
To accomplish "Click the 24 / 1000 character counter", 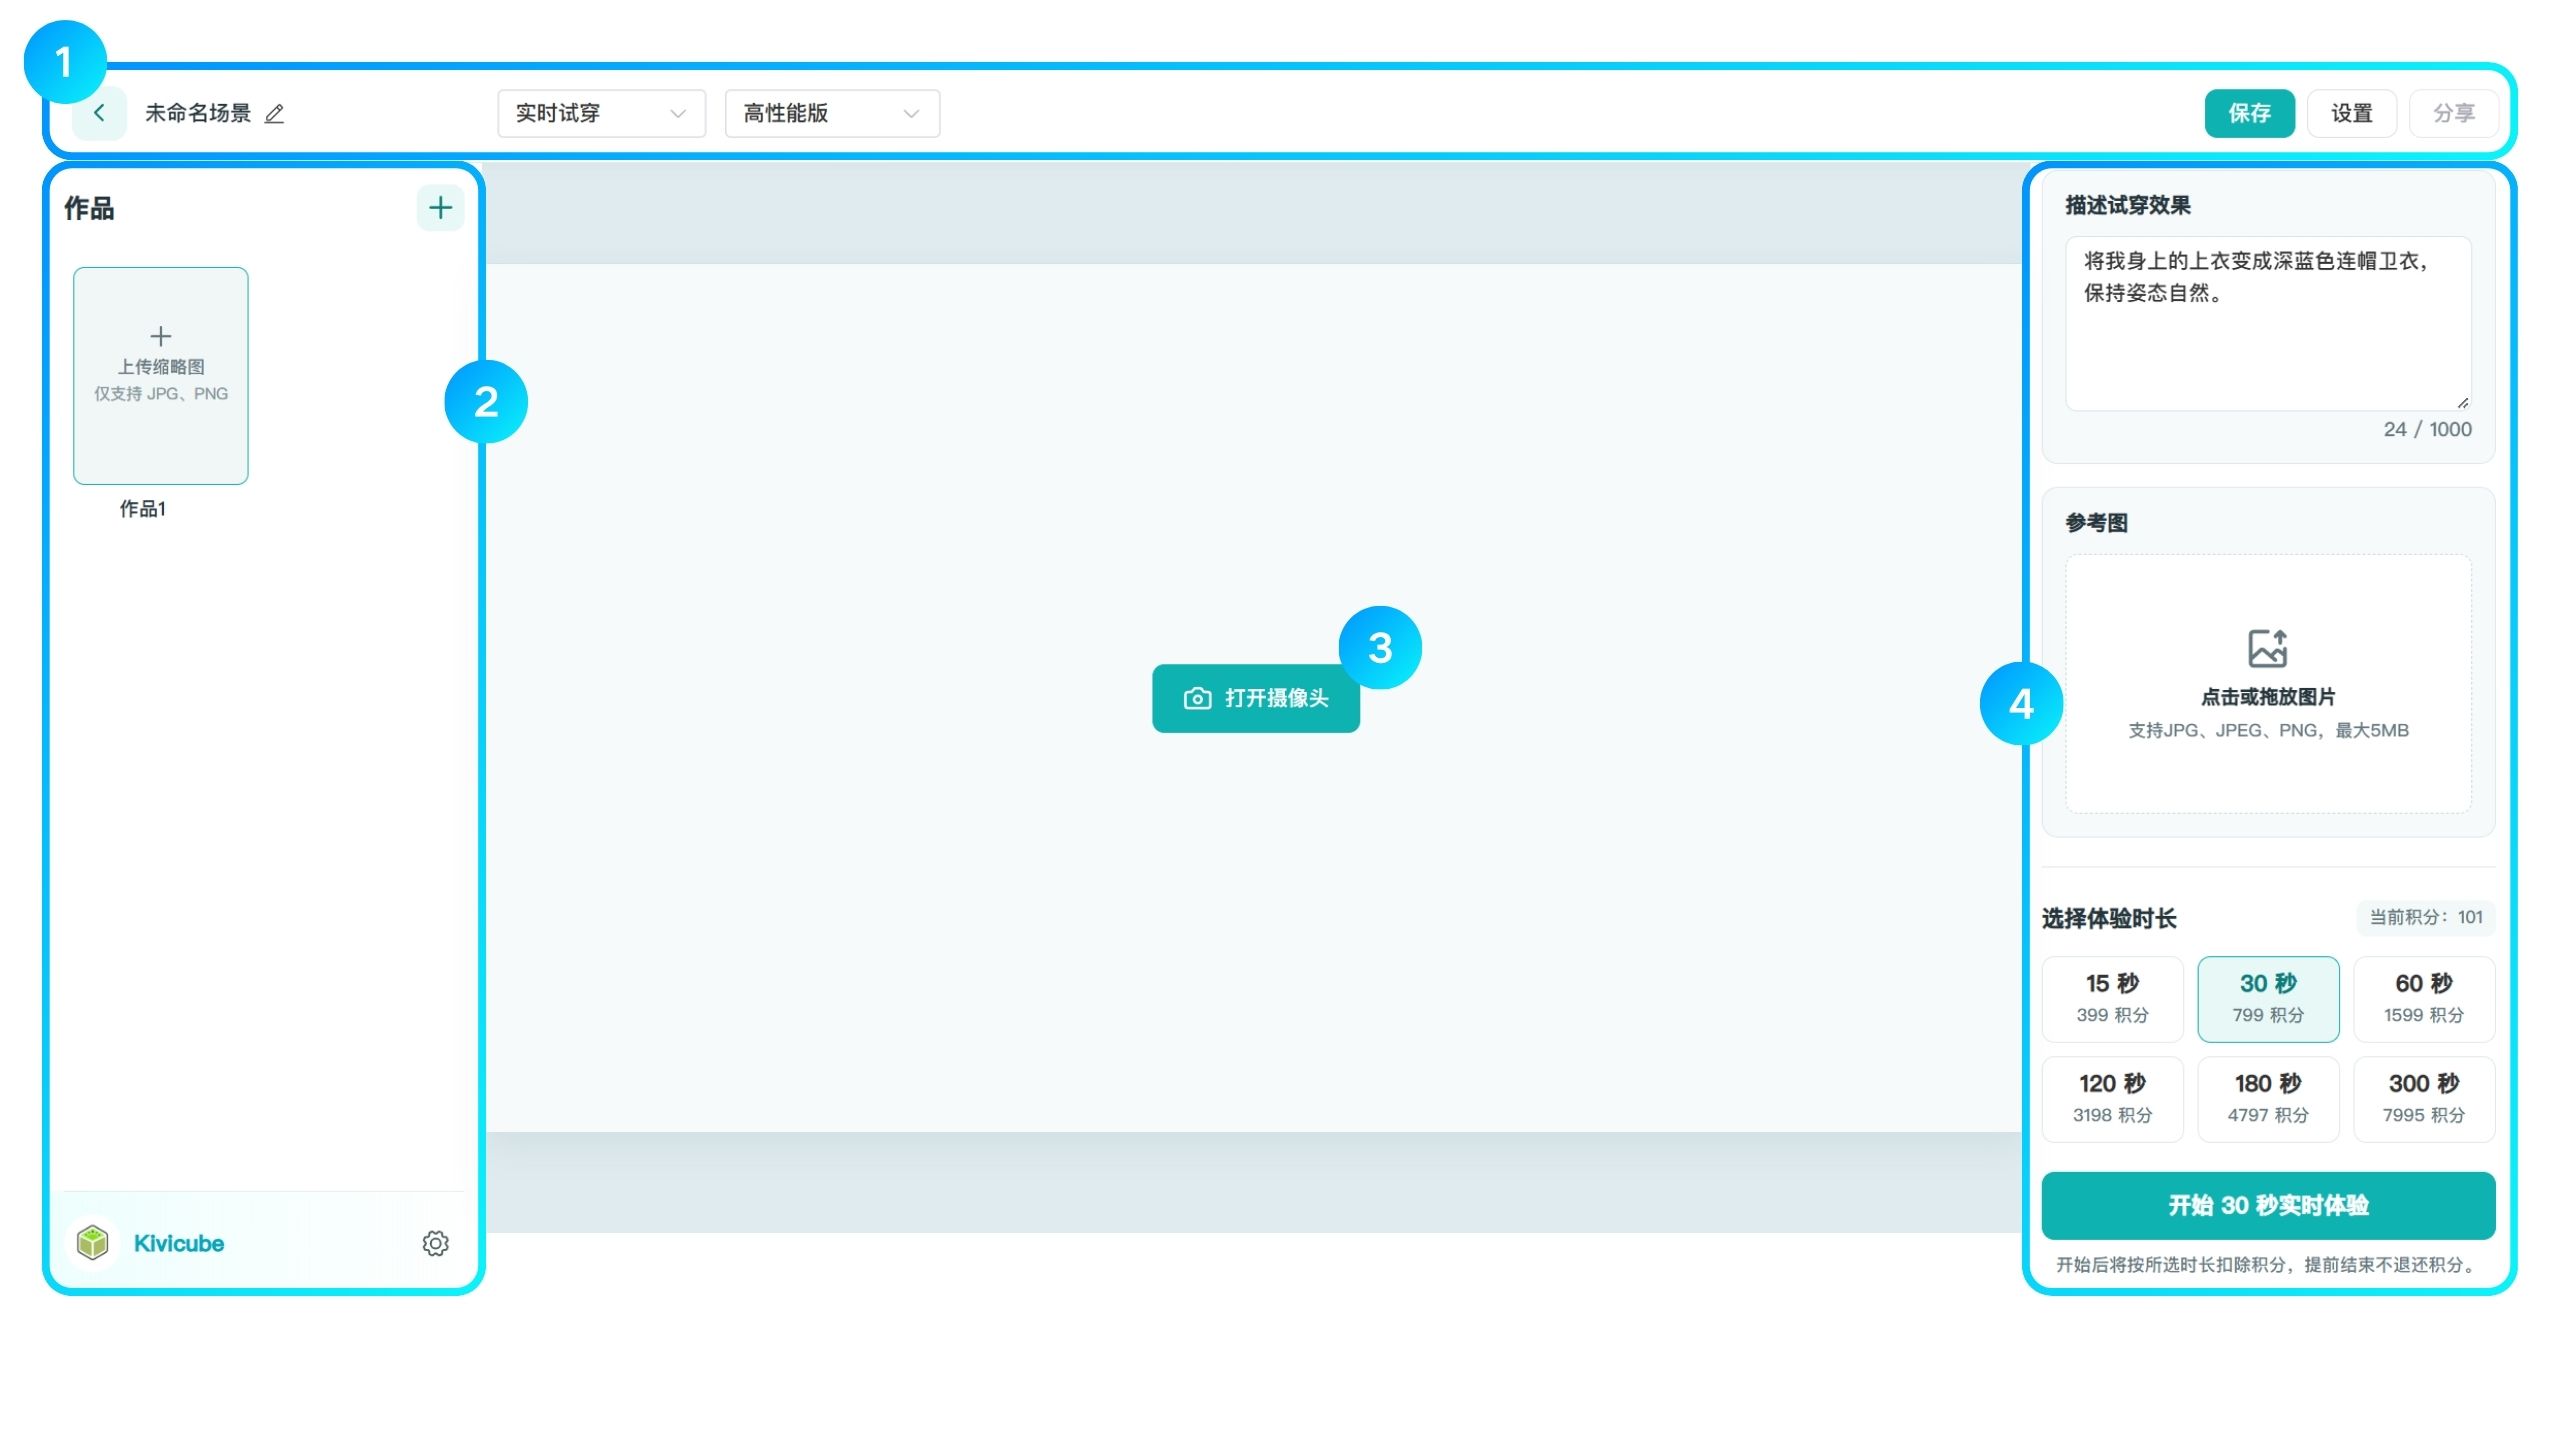I will (x=2427, y=429).
